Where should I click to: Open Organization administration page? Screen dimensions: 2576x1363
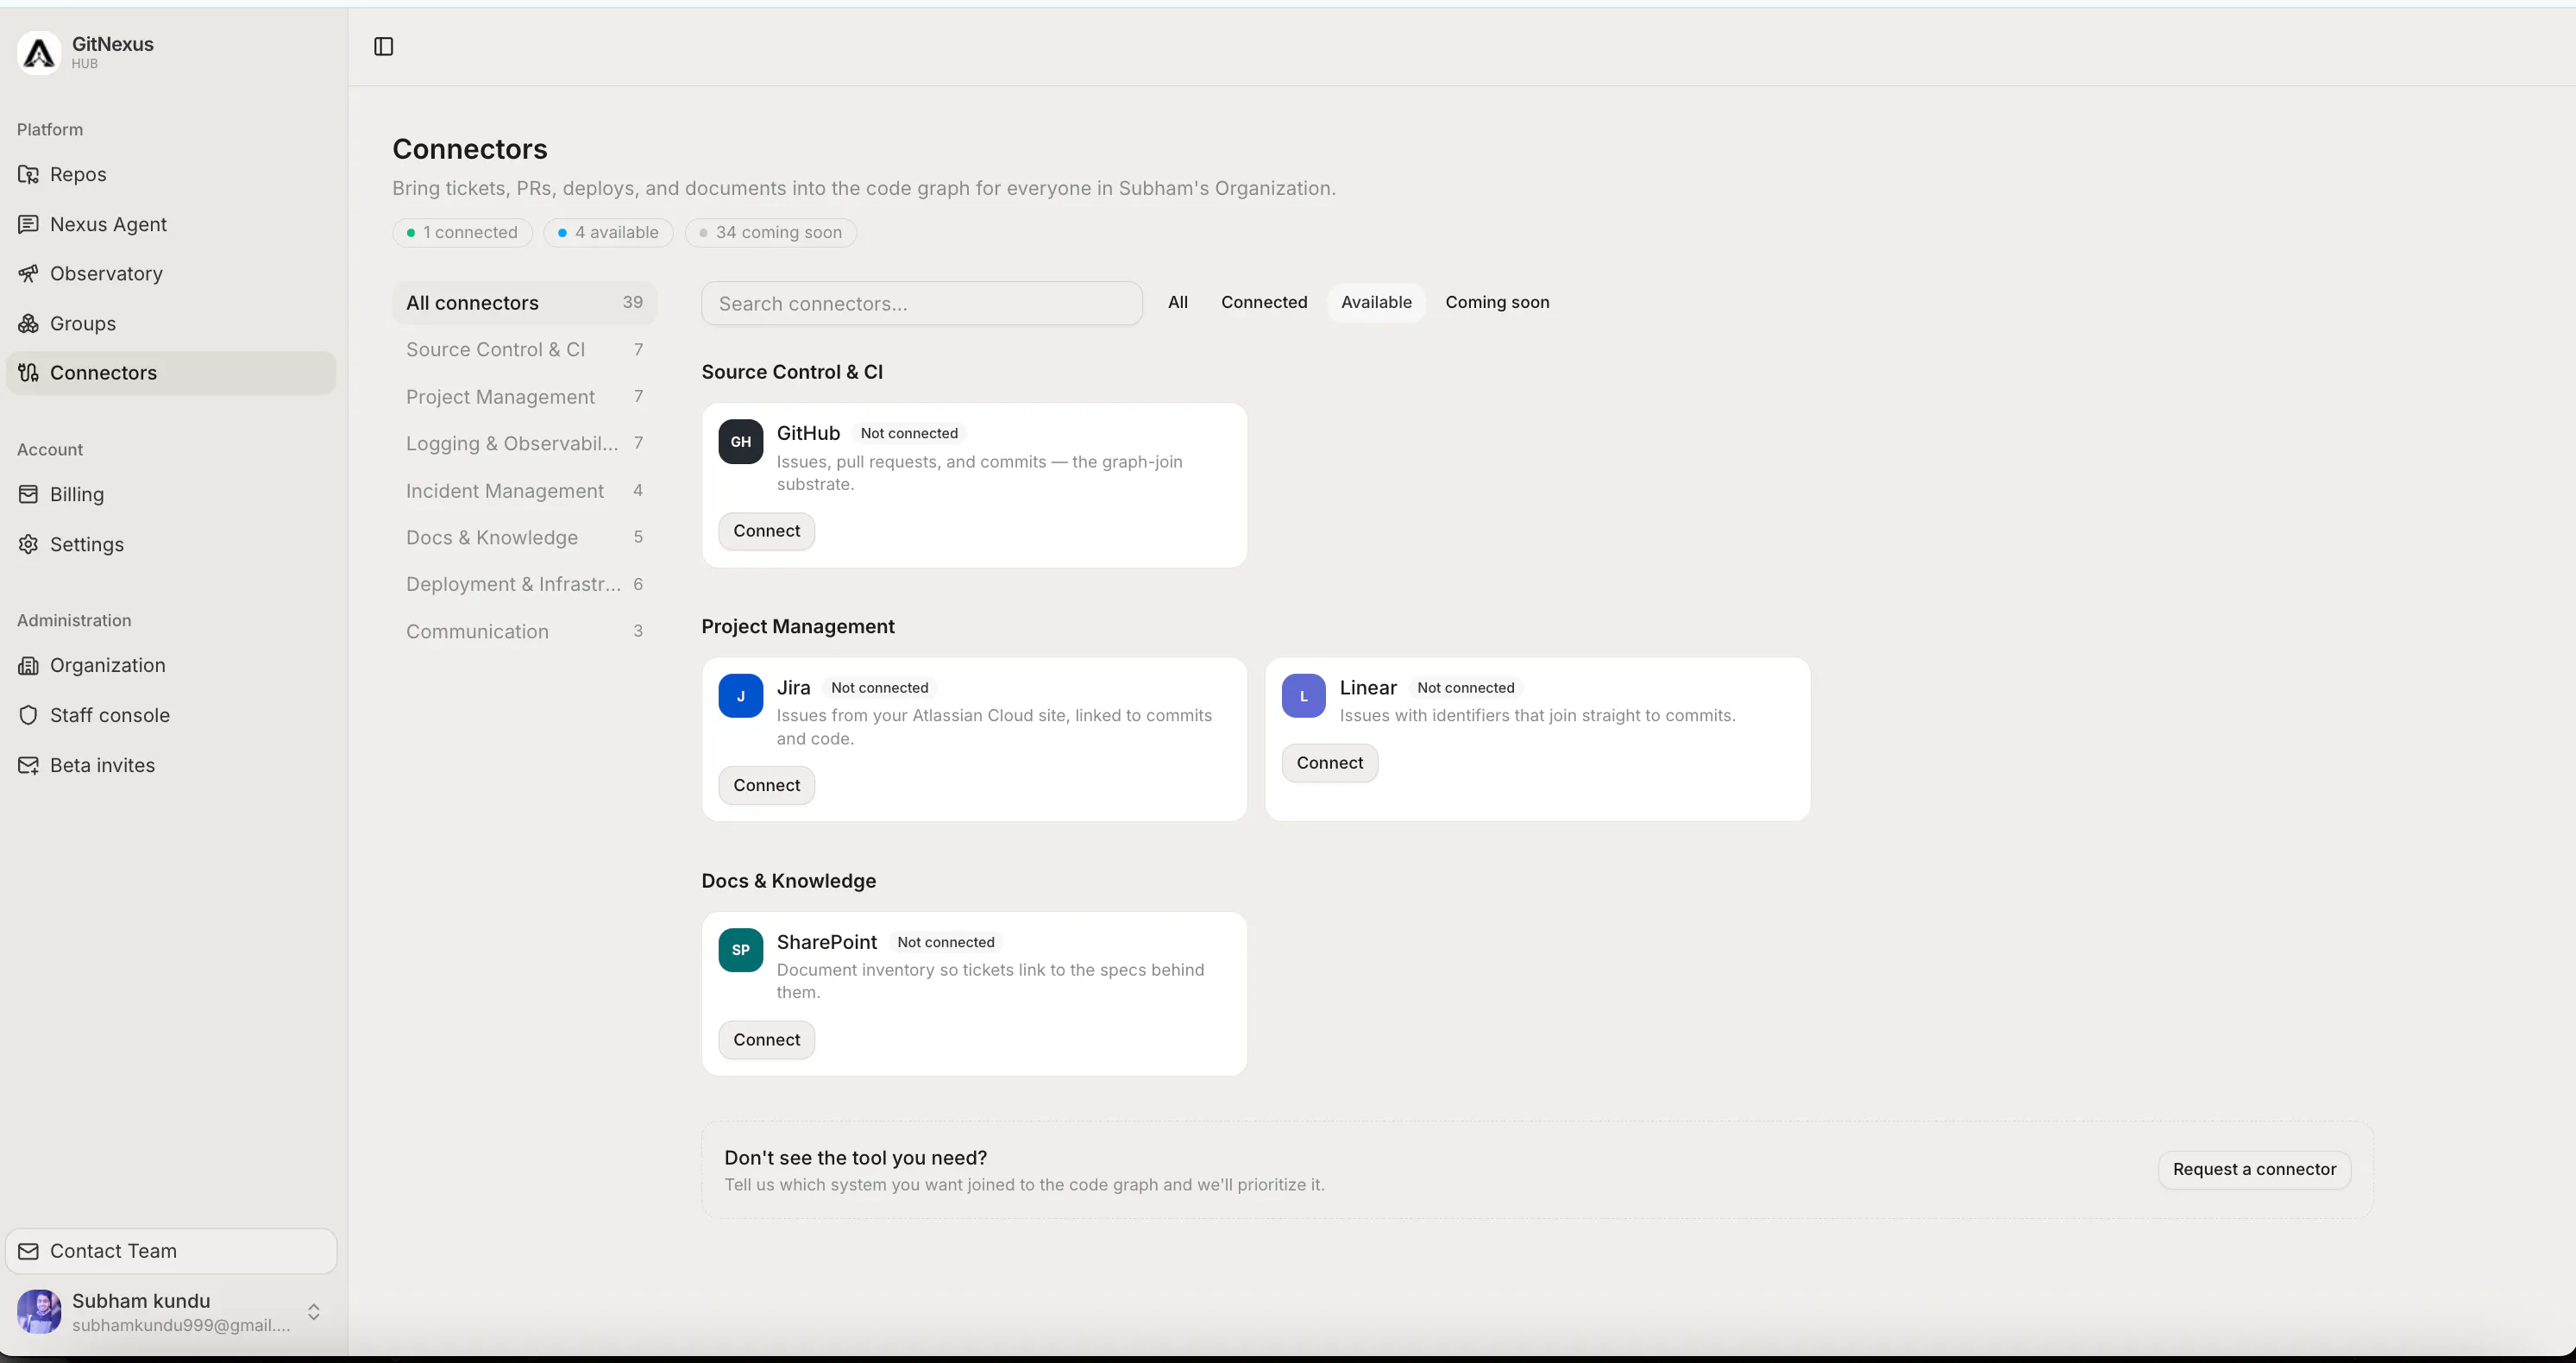coord(171,665)
